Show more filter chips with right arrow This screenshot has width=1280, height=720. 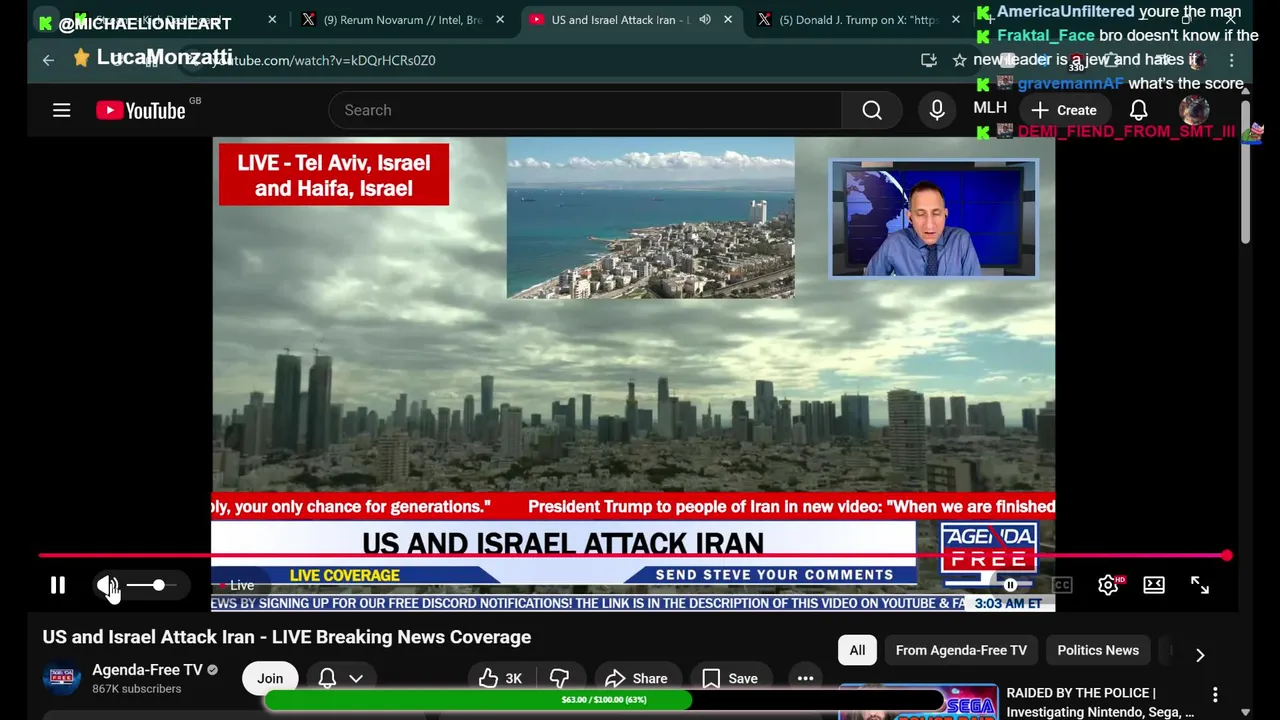1200,655
